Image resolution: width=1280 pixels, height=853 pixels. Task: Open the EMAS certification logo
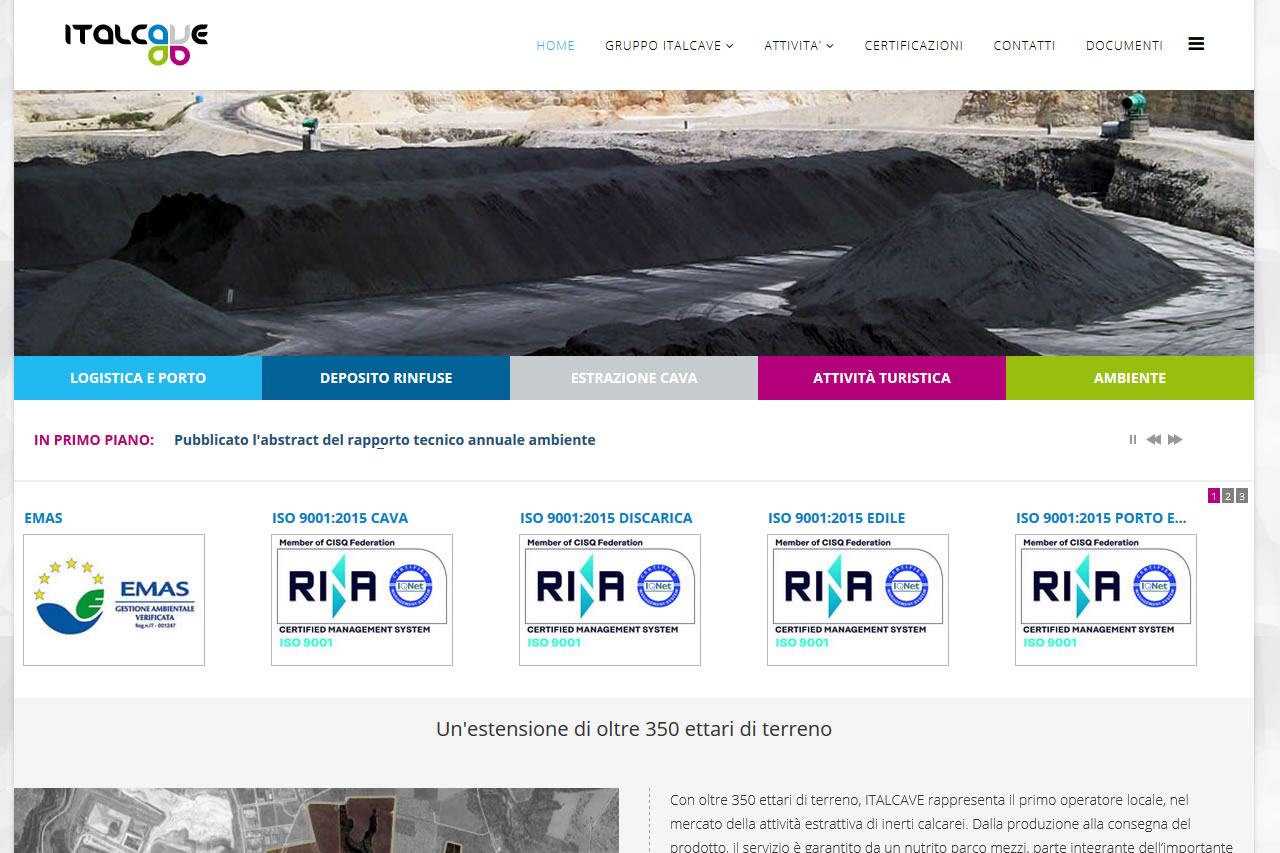114,600
